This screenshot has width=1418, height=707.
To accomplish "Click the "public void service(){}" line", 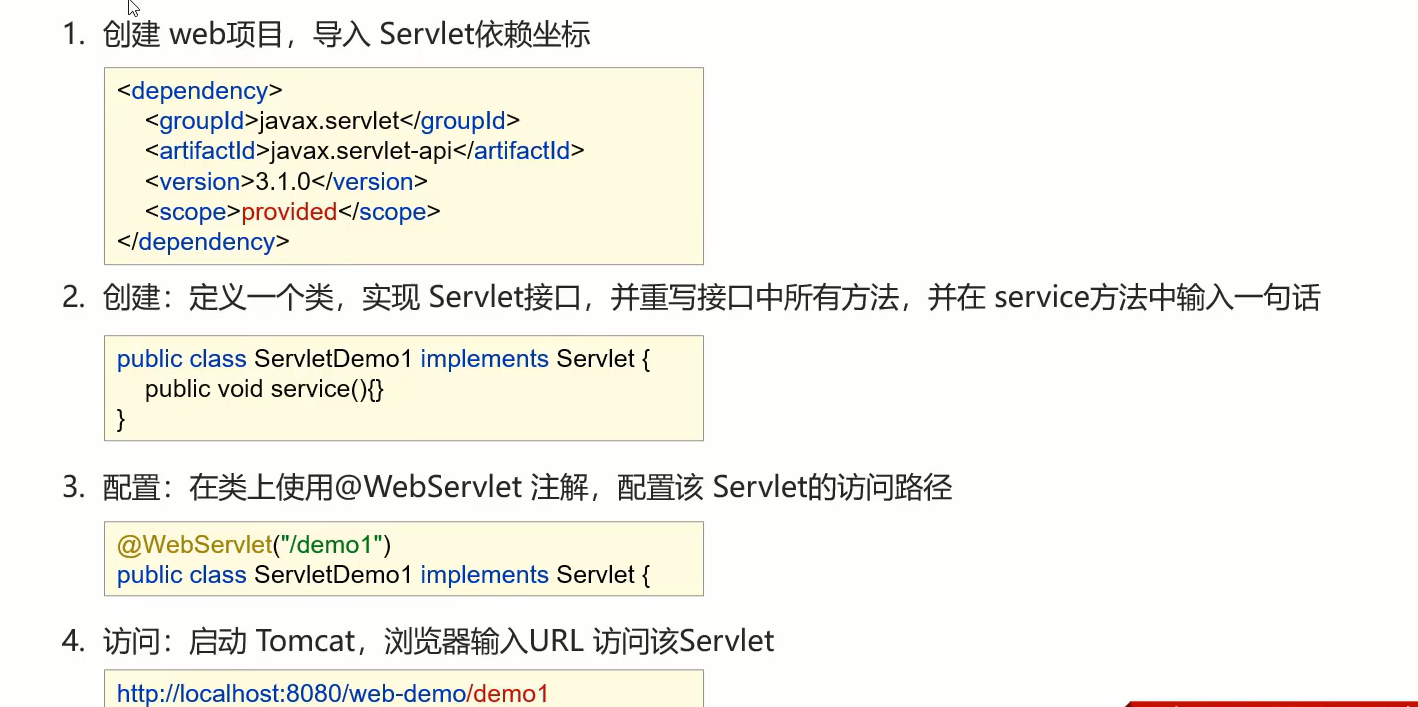I will point(264,388).
